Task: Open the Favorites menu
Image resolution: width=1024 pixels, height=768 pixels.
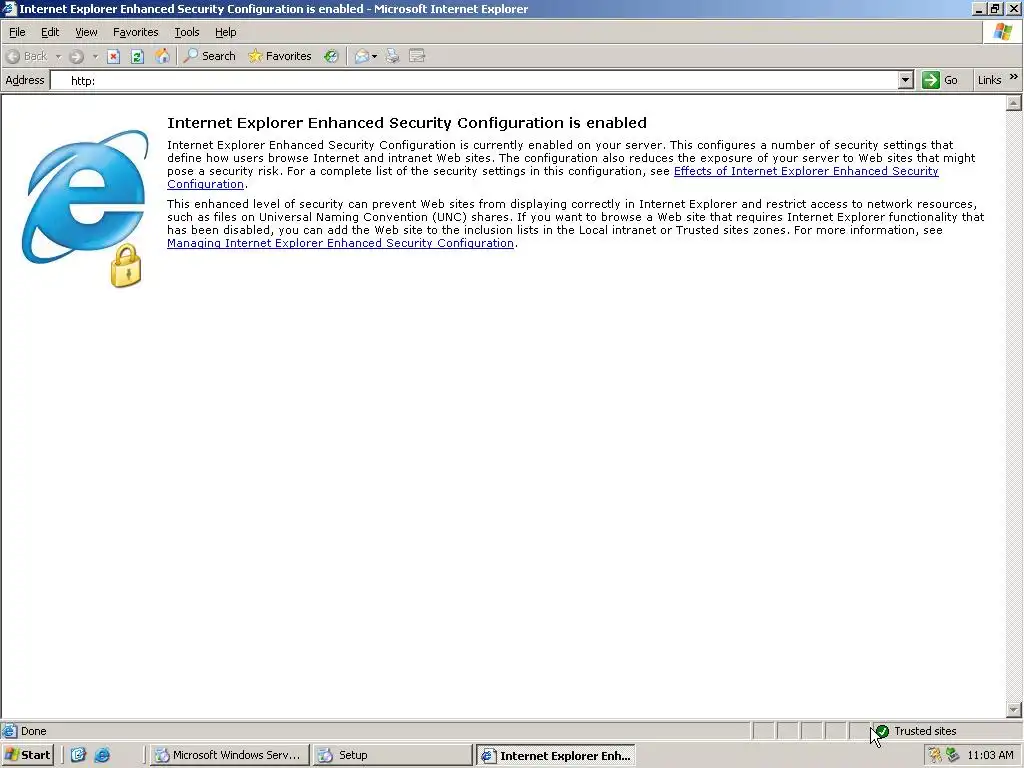Action: click(135, 32)
